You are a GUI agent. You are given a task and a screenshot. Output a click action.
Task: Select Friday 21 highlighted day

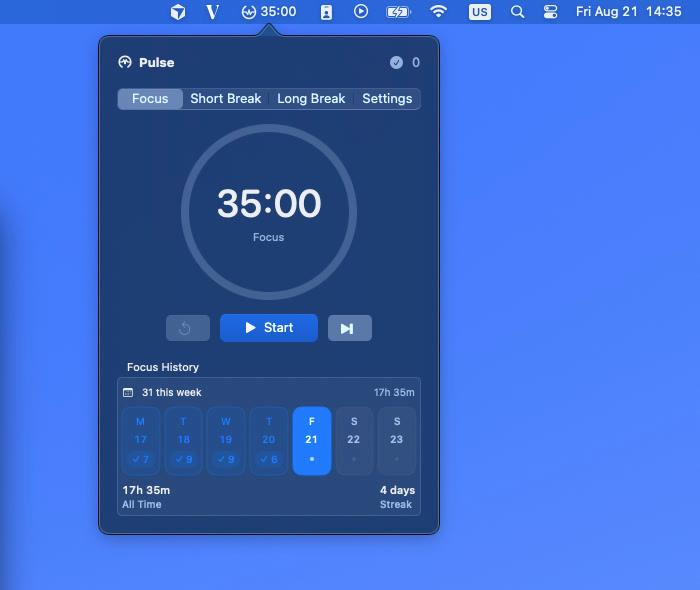pos(312,440)
